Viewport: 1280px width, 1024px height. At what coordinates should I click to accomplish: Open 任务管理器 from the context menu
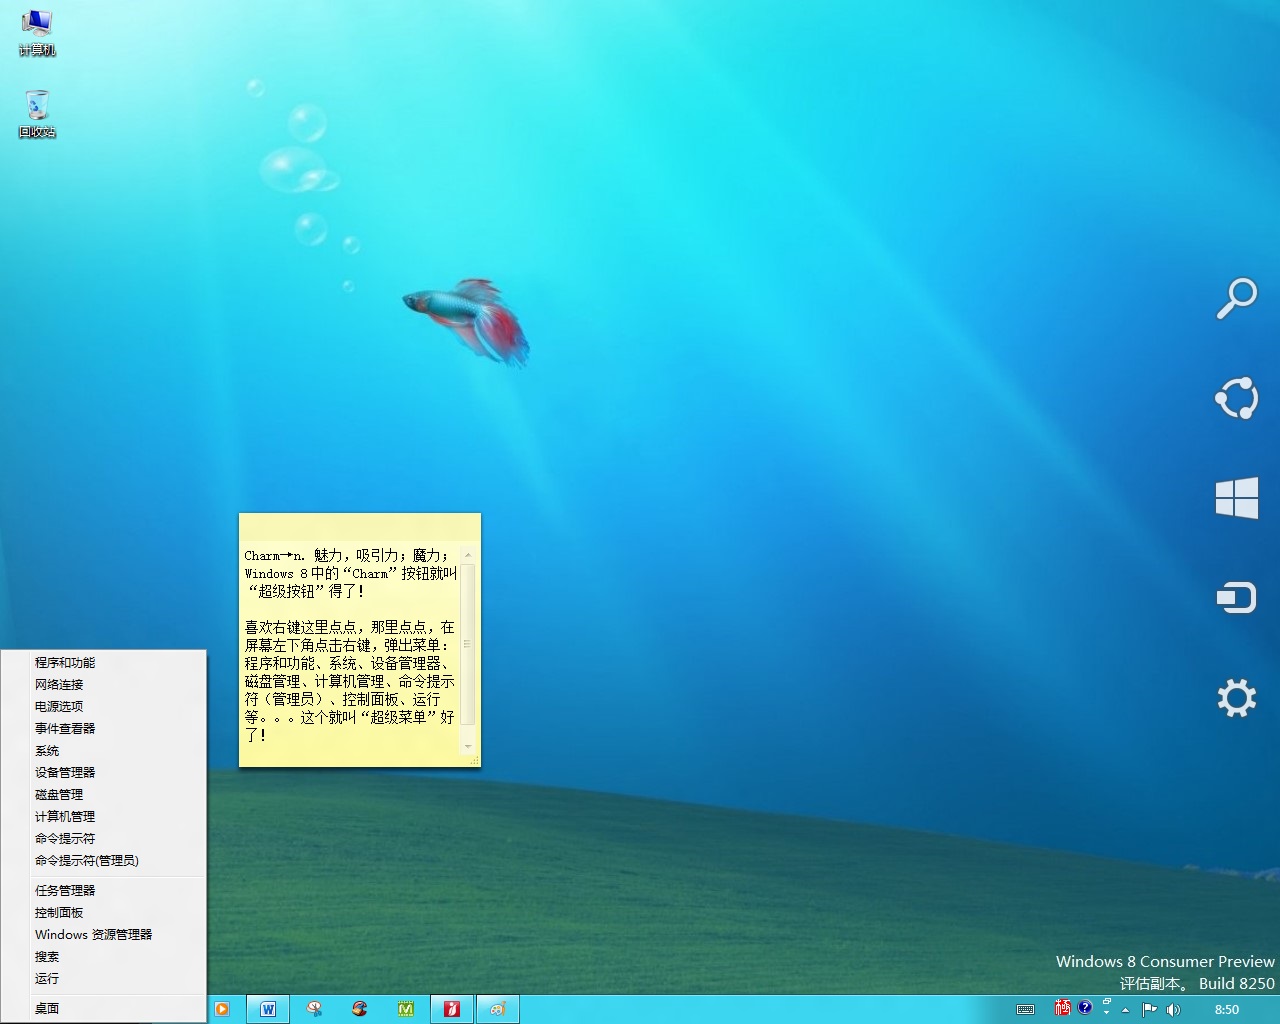click(63, 890)
